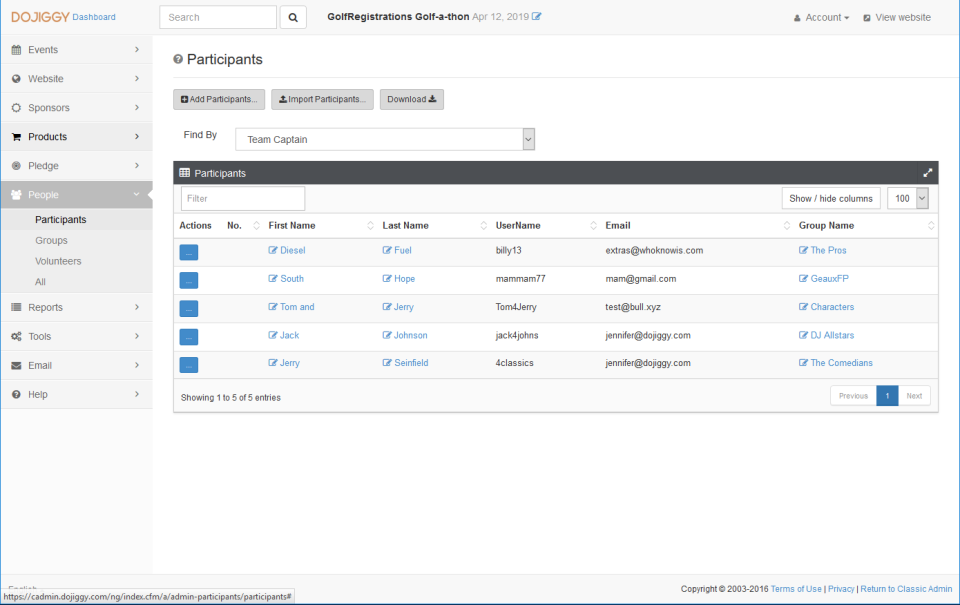Edit first name Diesel link
960x605 pixels.
(287, 250)
